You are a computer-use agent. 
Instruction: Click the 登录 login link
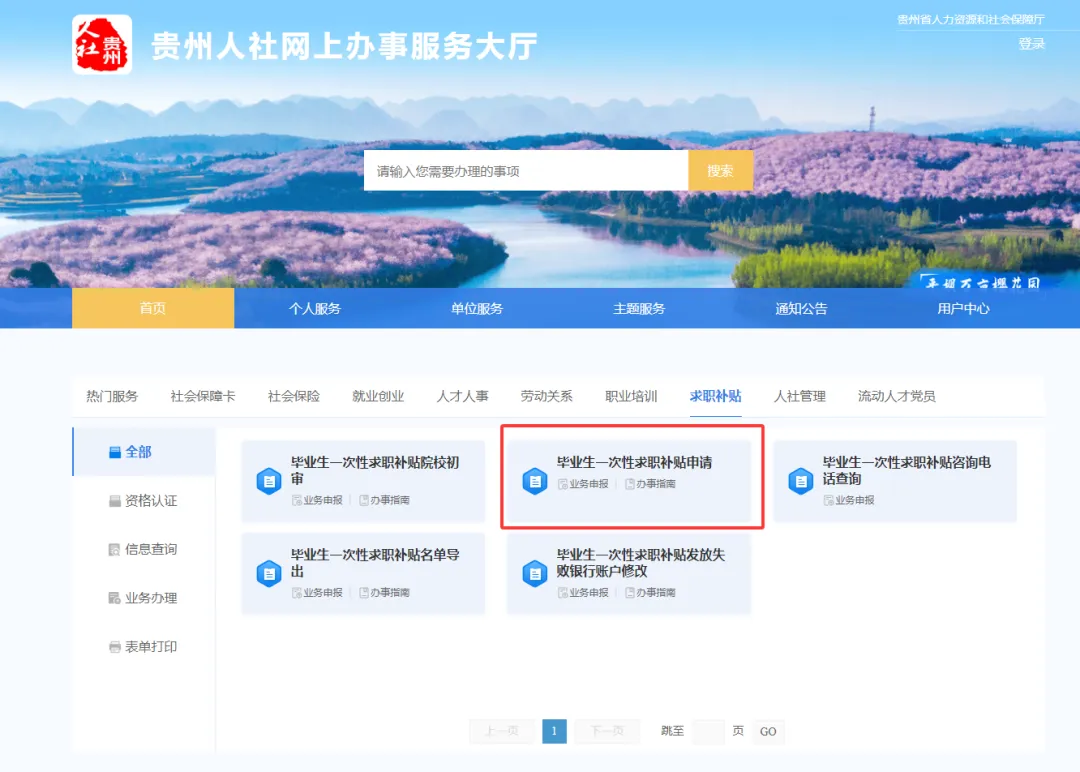(x=1032, y=43)
